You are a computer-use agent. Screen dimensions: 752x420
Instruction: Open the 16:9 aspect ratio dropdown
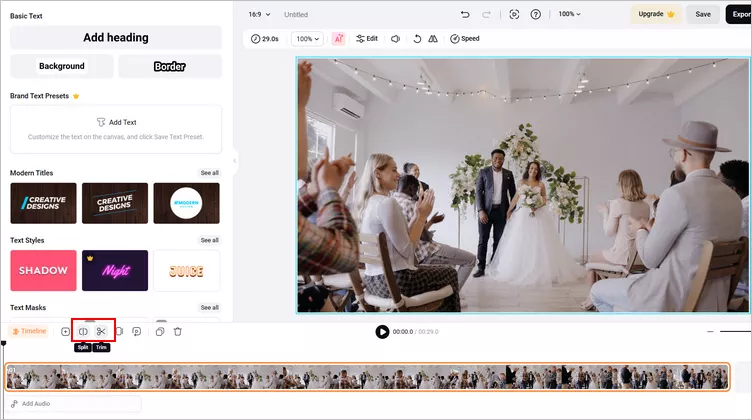point(259,14)
